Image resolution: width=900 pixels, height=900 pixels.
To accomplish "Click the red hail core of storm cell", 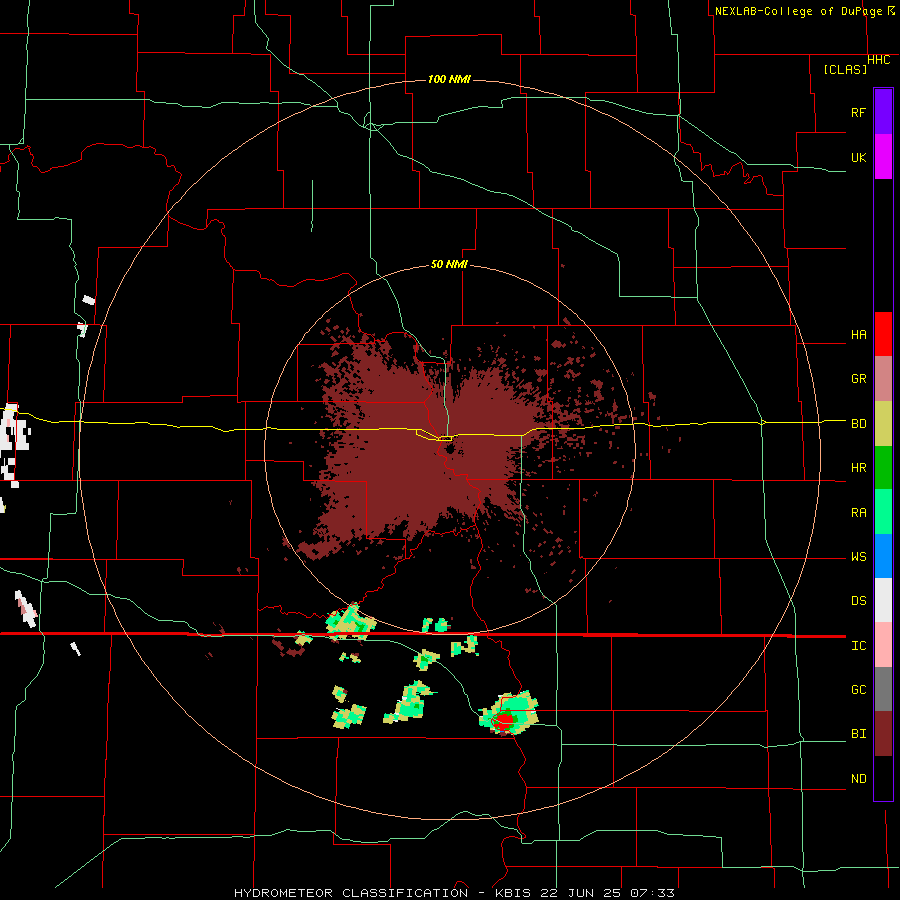I will pyautogui.click(x=505, y=721).
